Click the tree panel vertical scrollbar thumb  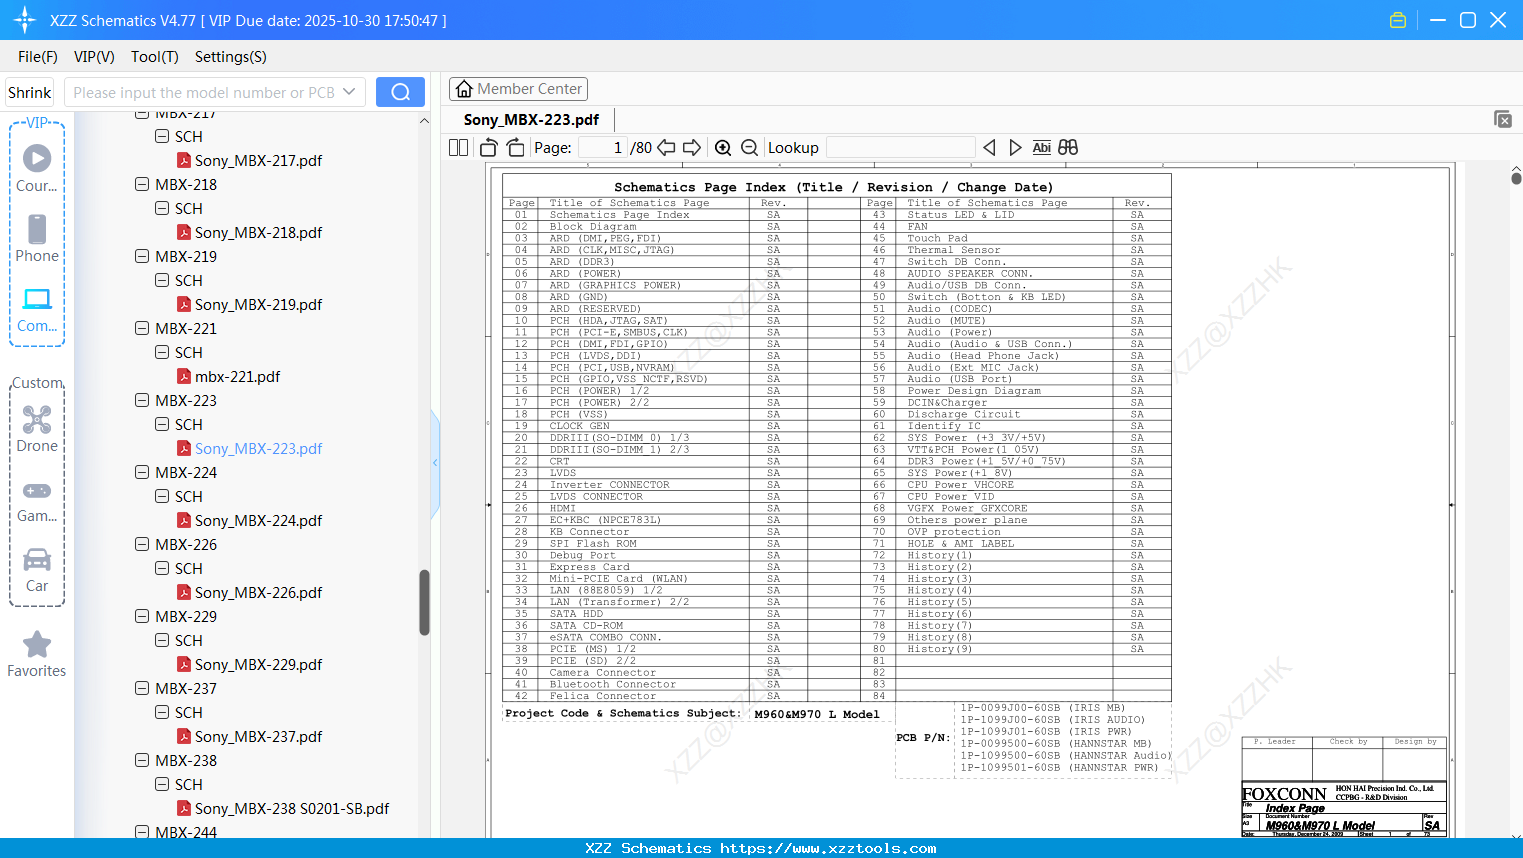coord(424,602)
